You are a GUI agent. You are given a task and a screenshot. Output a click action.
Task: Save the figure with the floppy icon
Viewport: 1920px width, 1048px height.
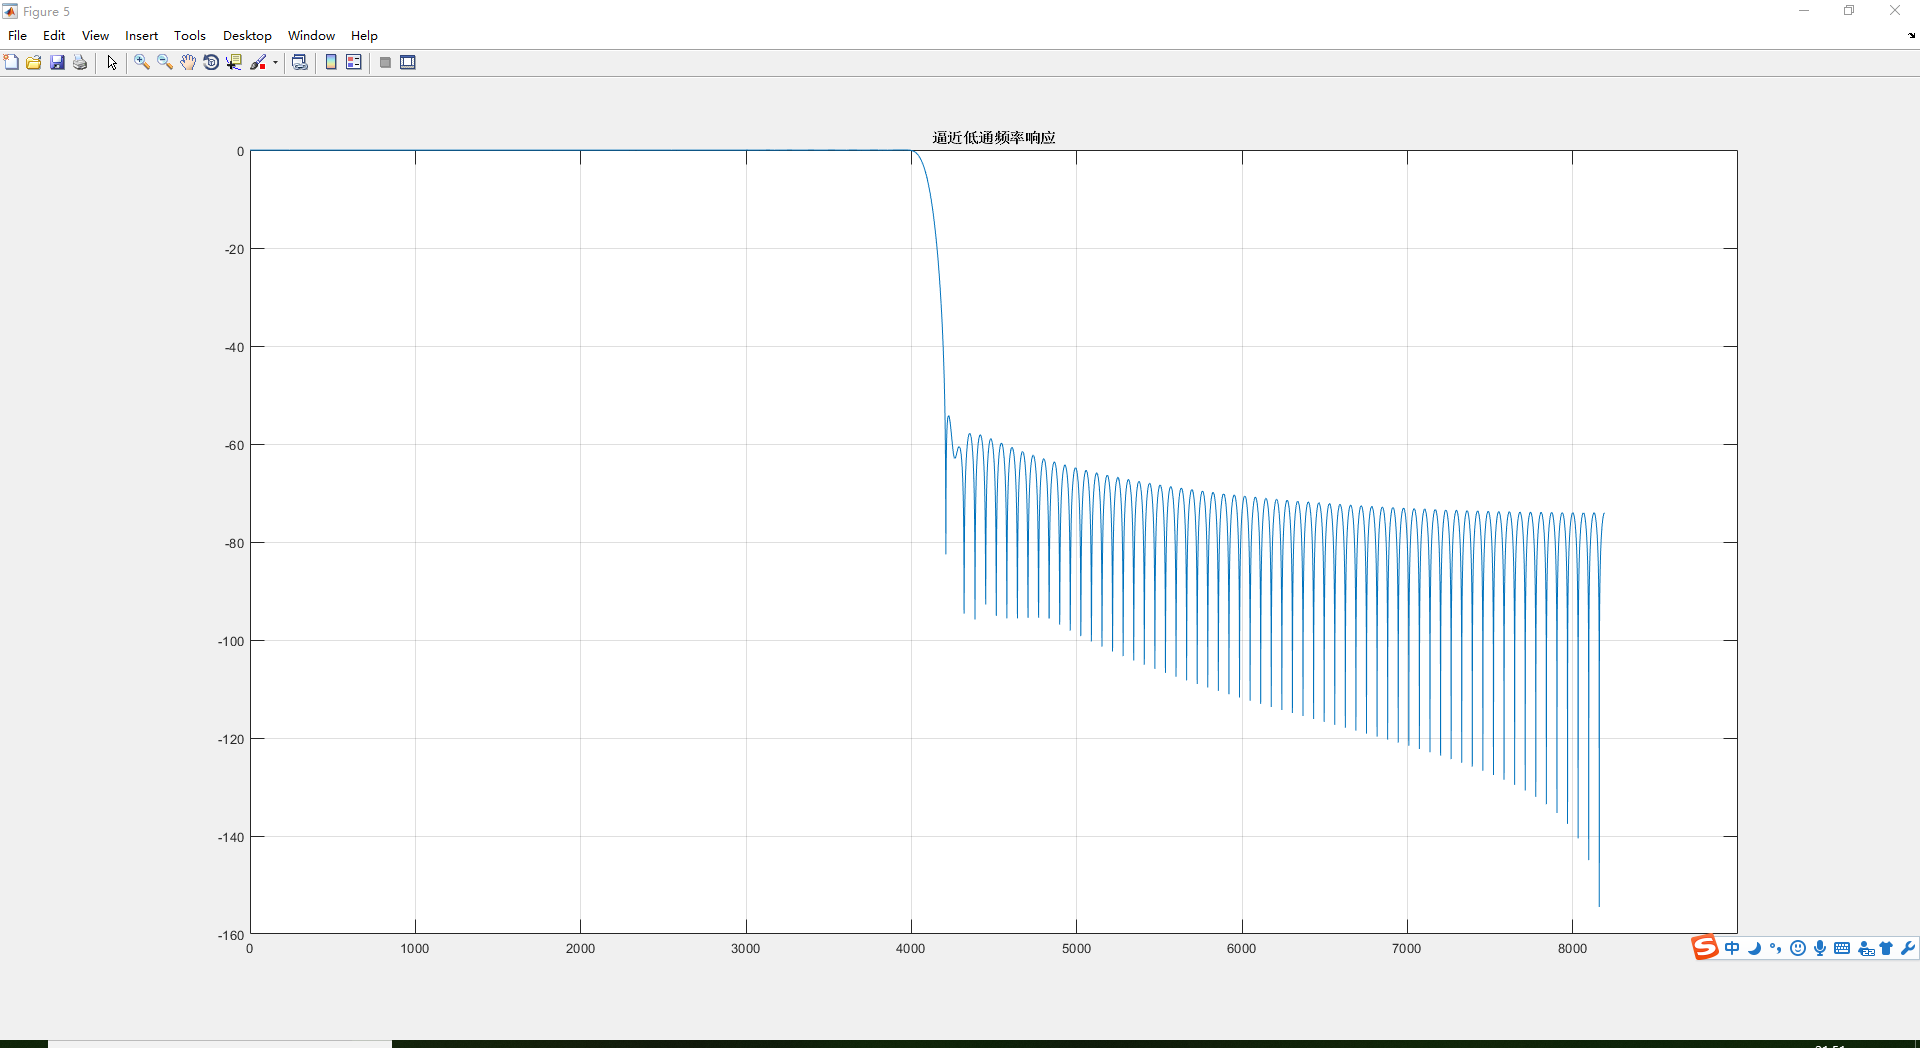tap(57, 62)
